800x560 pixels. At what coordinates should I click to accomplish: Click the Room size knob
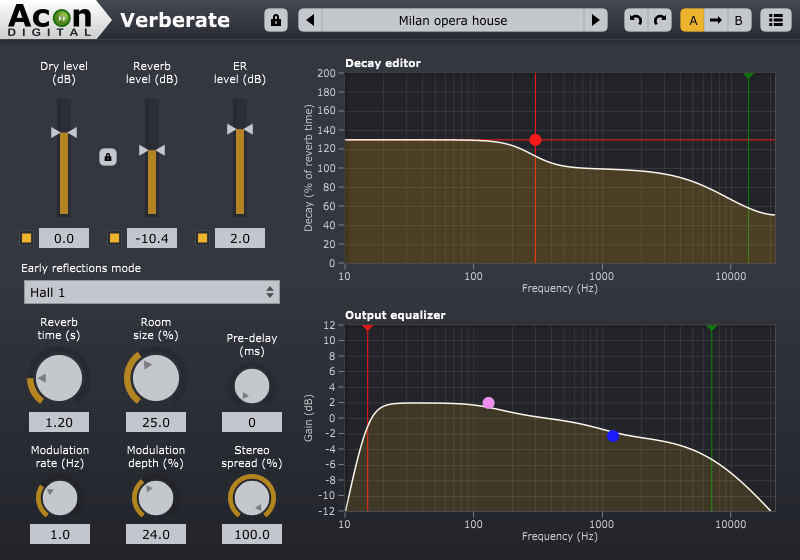[x=156, y=378]
